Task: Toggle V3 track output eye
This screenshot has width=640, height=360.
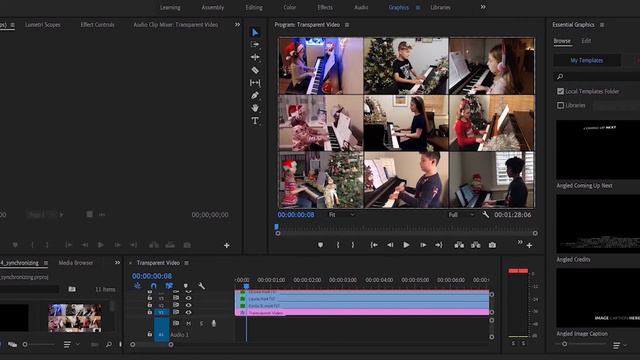Action: (189, 298)
